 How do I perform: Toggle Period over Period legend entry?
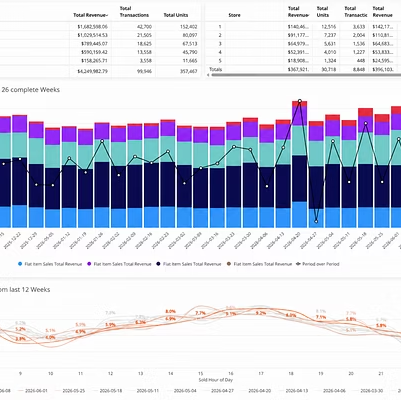point(318,264)
